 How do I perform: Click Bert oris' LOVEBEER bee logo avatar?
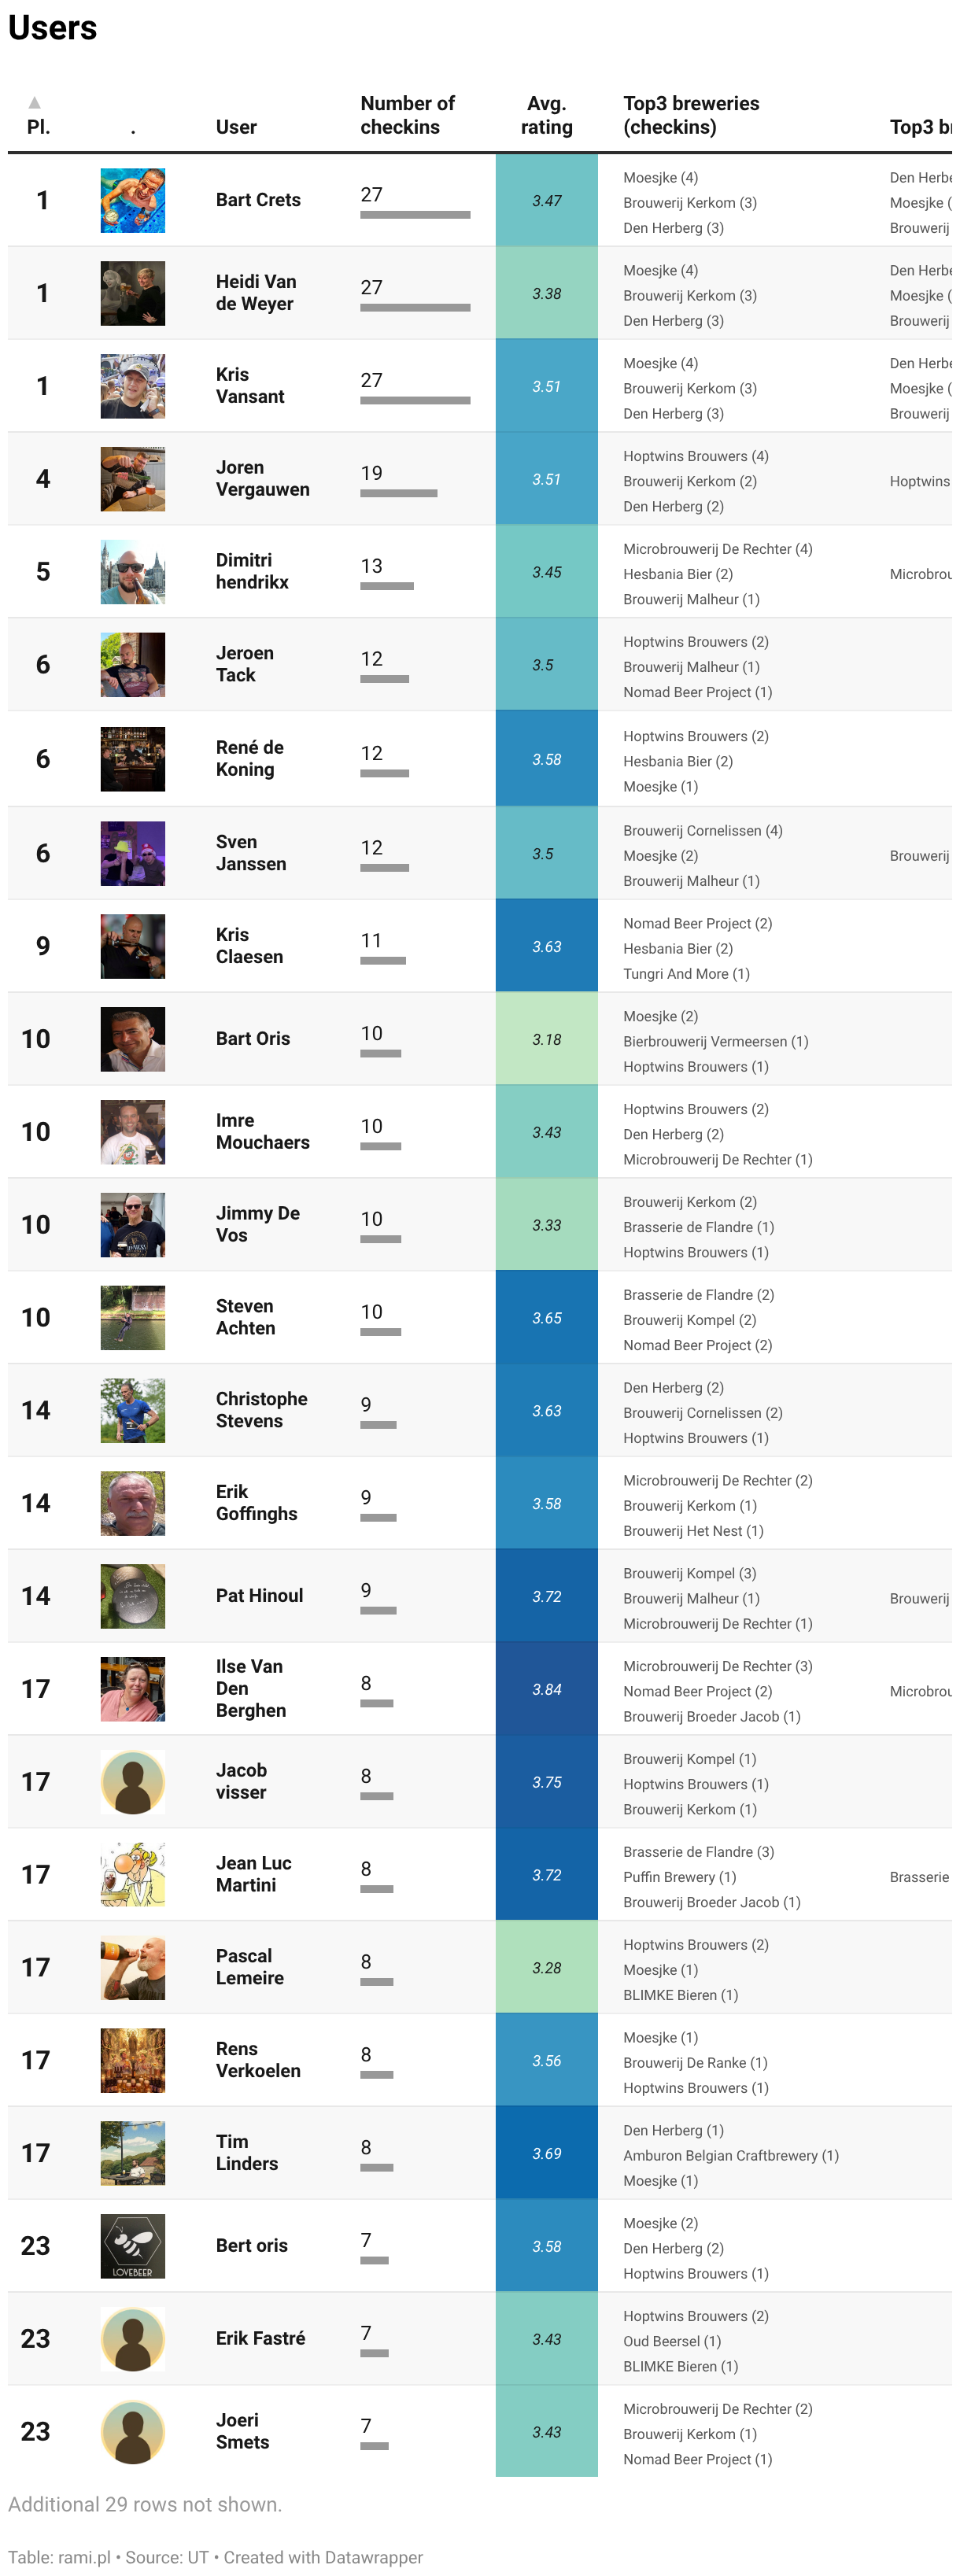(x=133, y=2245)
